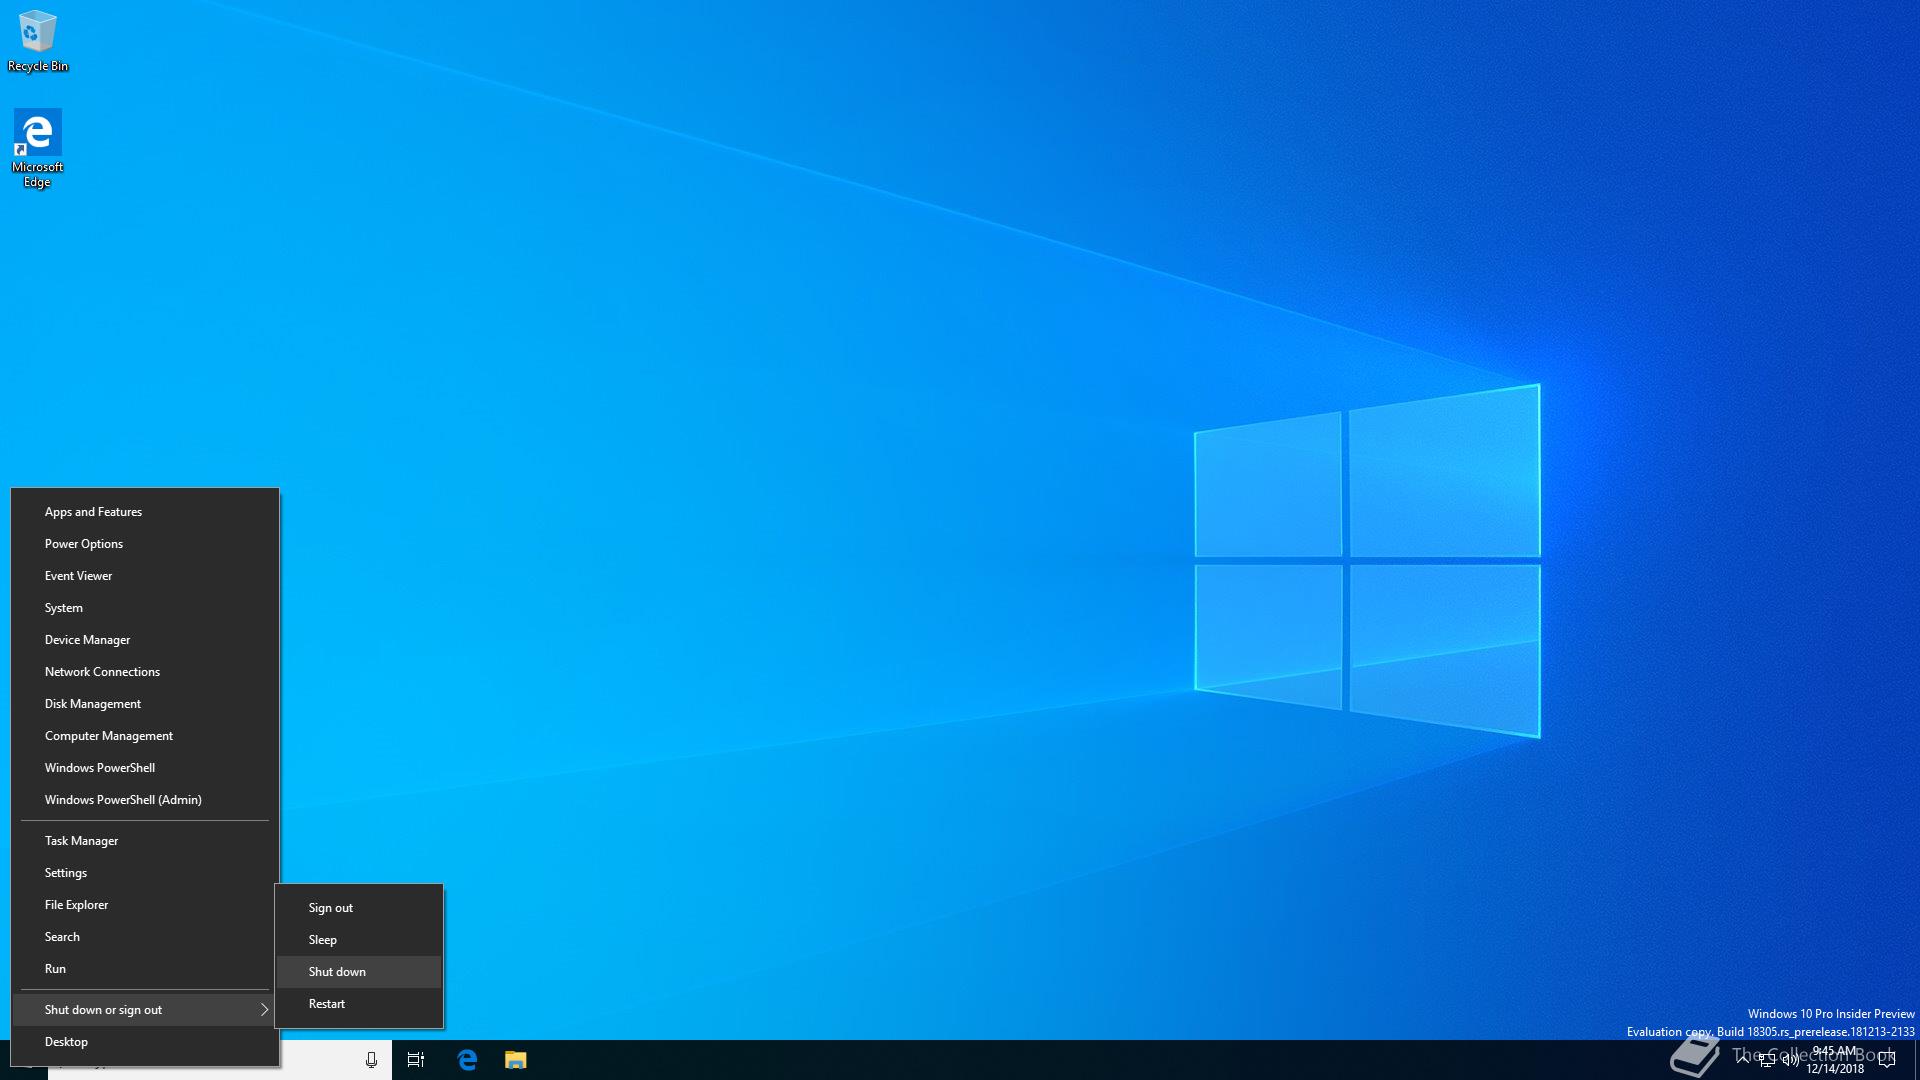This screenshot has height=1080, width=1920.
Task: Launch Windows PowerShell (non-admin) entry
Action: tap(145, 768)
